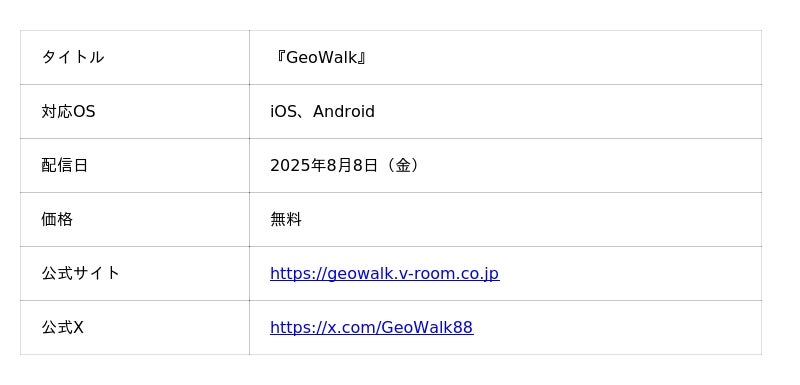
Task: Select the 対応OS label text
Action: pyautogui.click(x=68, y=111)
